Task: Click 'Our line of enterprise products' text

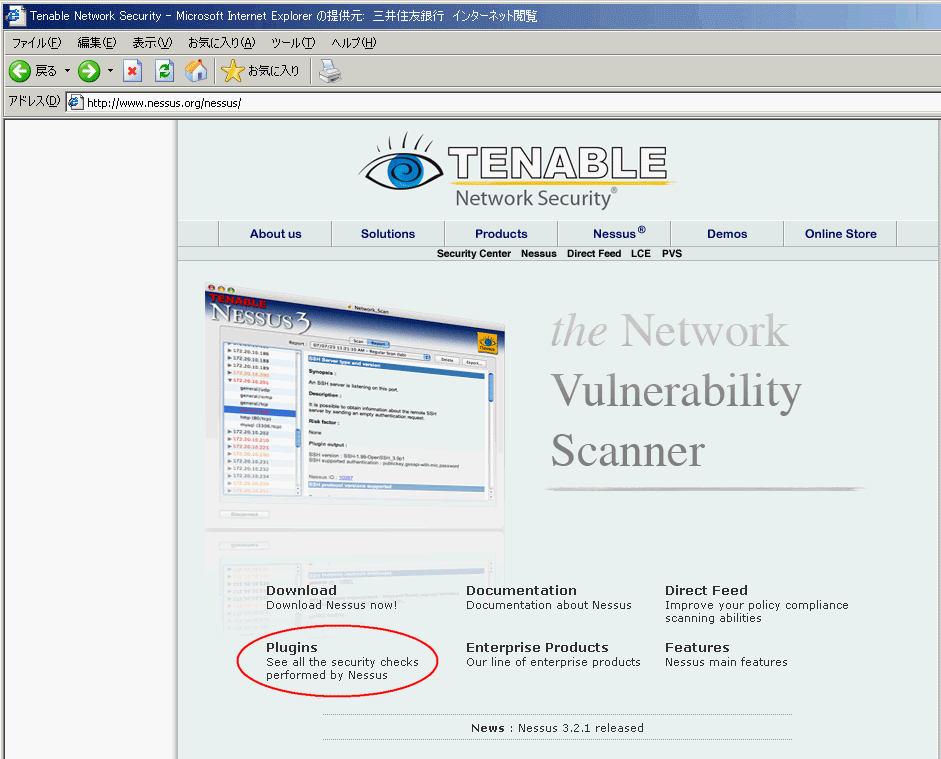Action: click(553, 662)
